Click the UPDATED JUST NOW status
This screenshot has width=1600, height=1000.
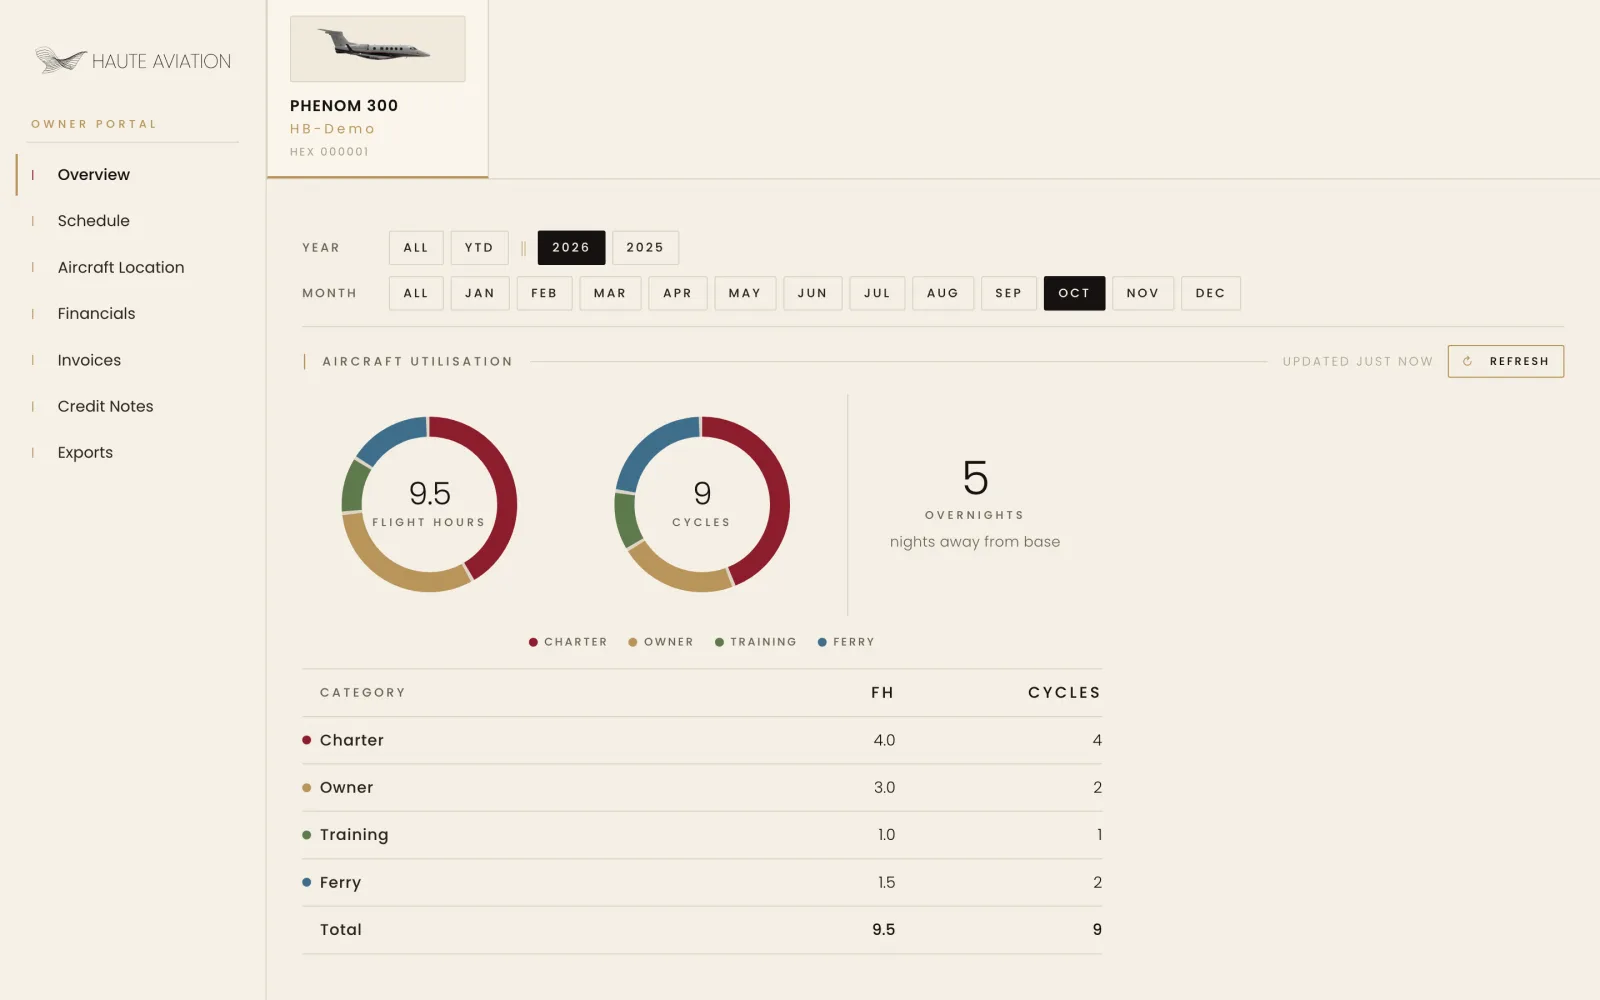1357,362
